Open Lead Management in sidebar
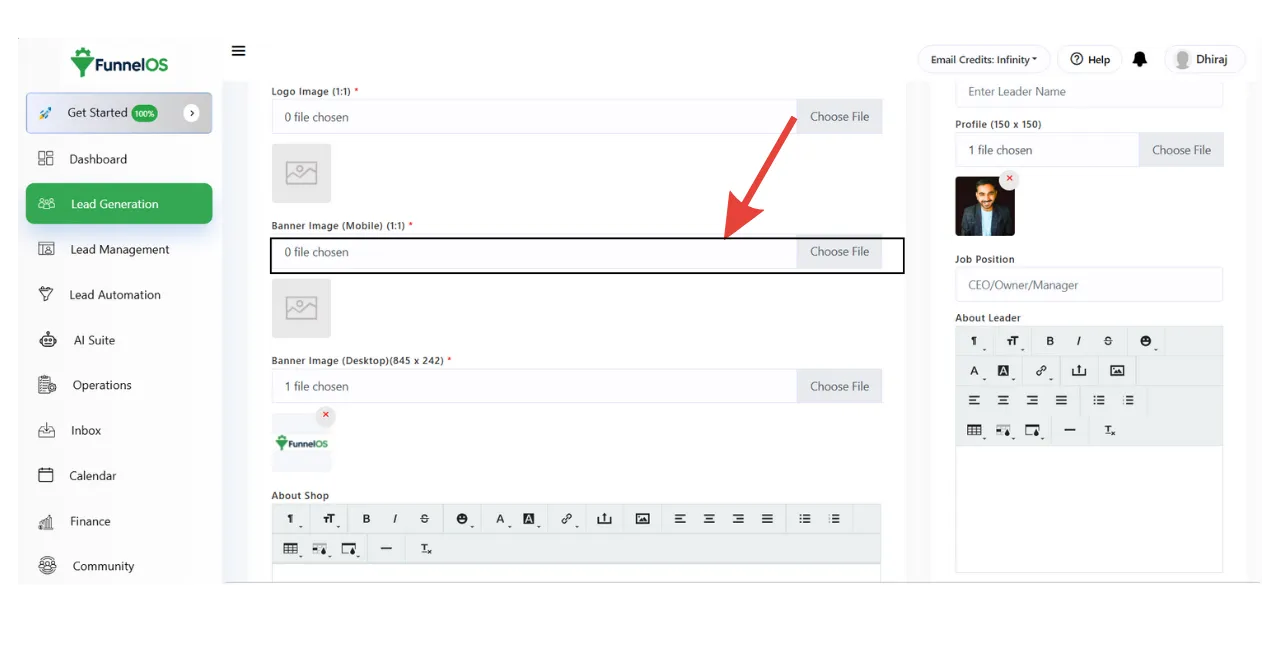This screenshot has width=1280, height=650. (x=119, y=250)
